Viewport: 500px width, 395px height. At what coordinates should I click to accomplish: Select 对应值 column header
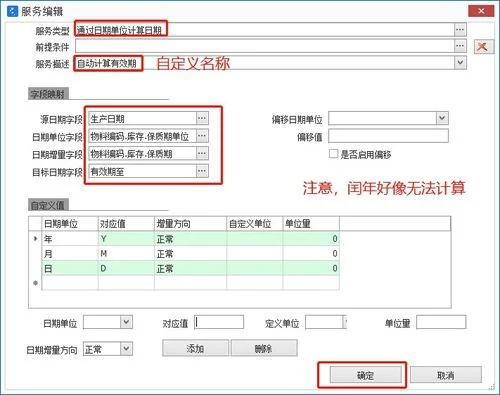[126, 224]
